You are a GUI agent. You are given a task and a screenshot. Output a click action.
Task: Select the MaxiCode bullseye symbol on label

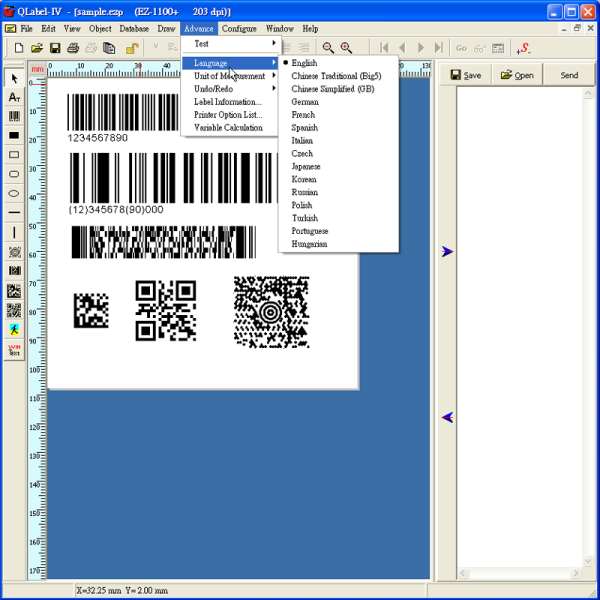[271, 312]
